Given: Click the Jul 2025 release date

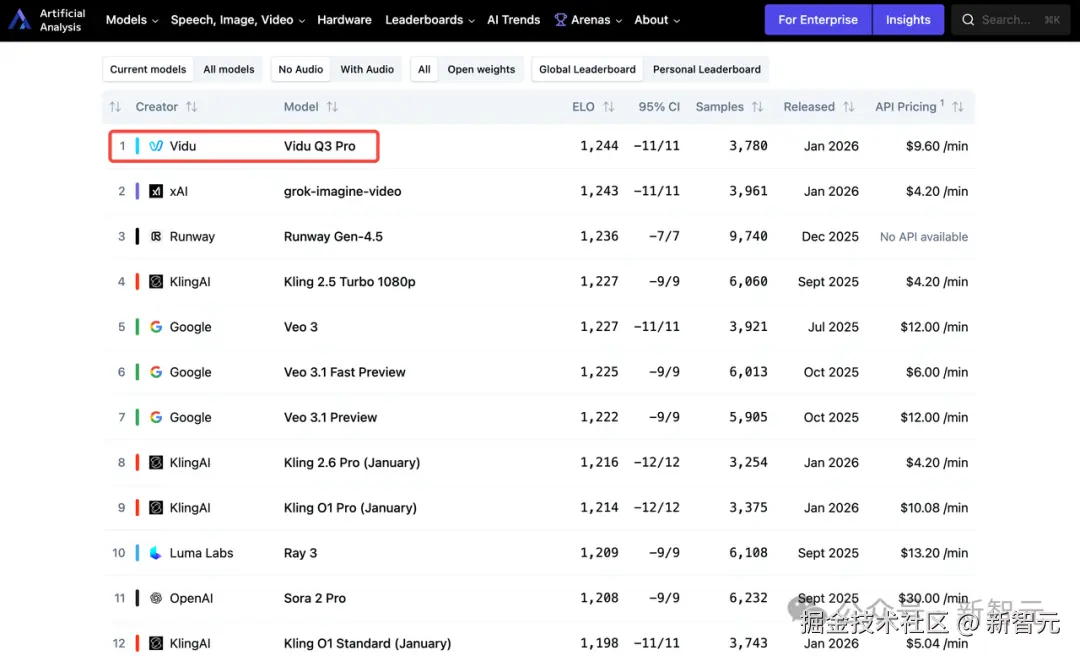Looking at the screenshot, I should tap(833, 327).
